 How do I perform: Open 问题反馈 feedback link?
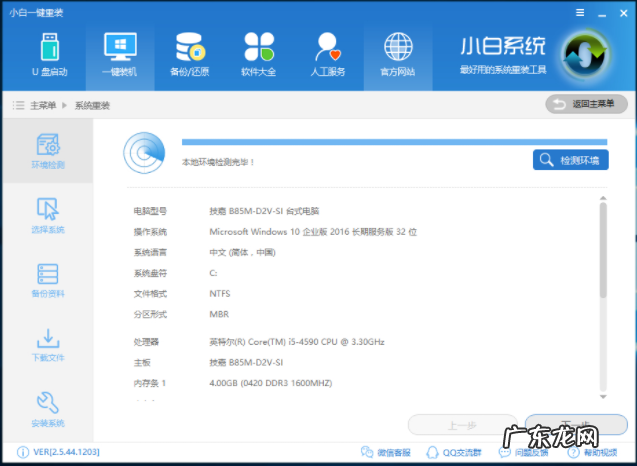tap(523, 452)
